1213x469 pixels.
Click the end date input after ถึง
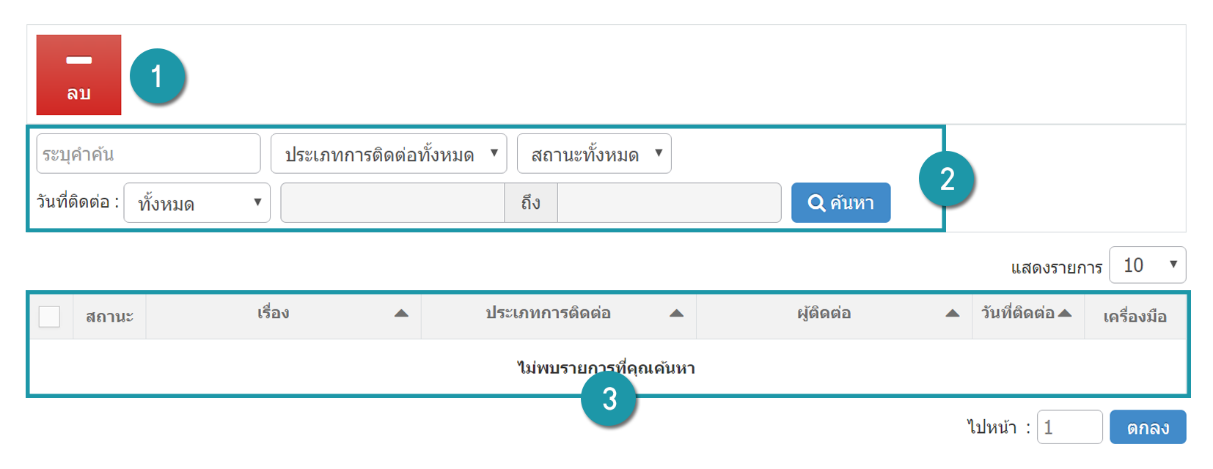click(x=669, y=203)
